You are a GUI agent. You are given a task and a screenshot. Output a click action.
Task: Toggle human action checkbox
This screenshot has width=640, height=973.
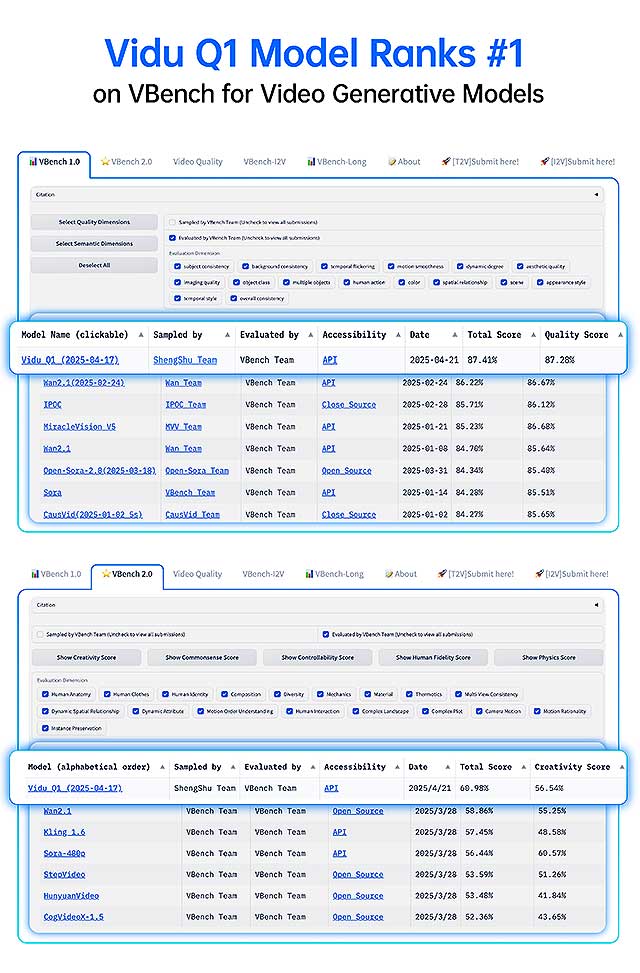347,282
